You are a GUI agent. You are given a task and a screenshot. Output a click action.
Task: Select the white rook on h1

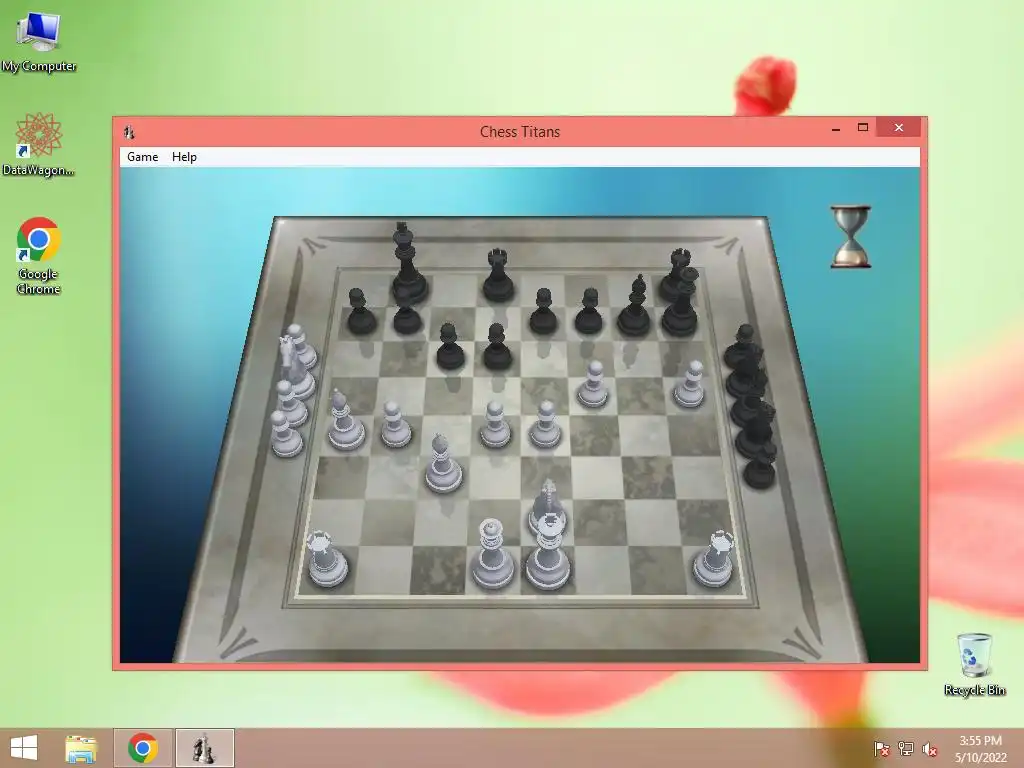tap(714, 559)
